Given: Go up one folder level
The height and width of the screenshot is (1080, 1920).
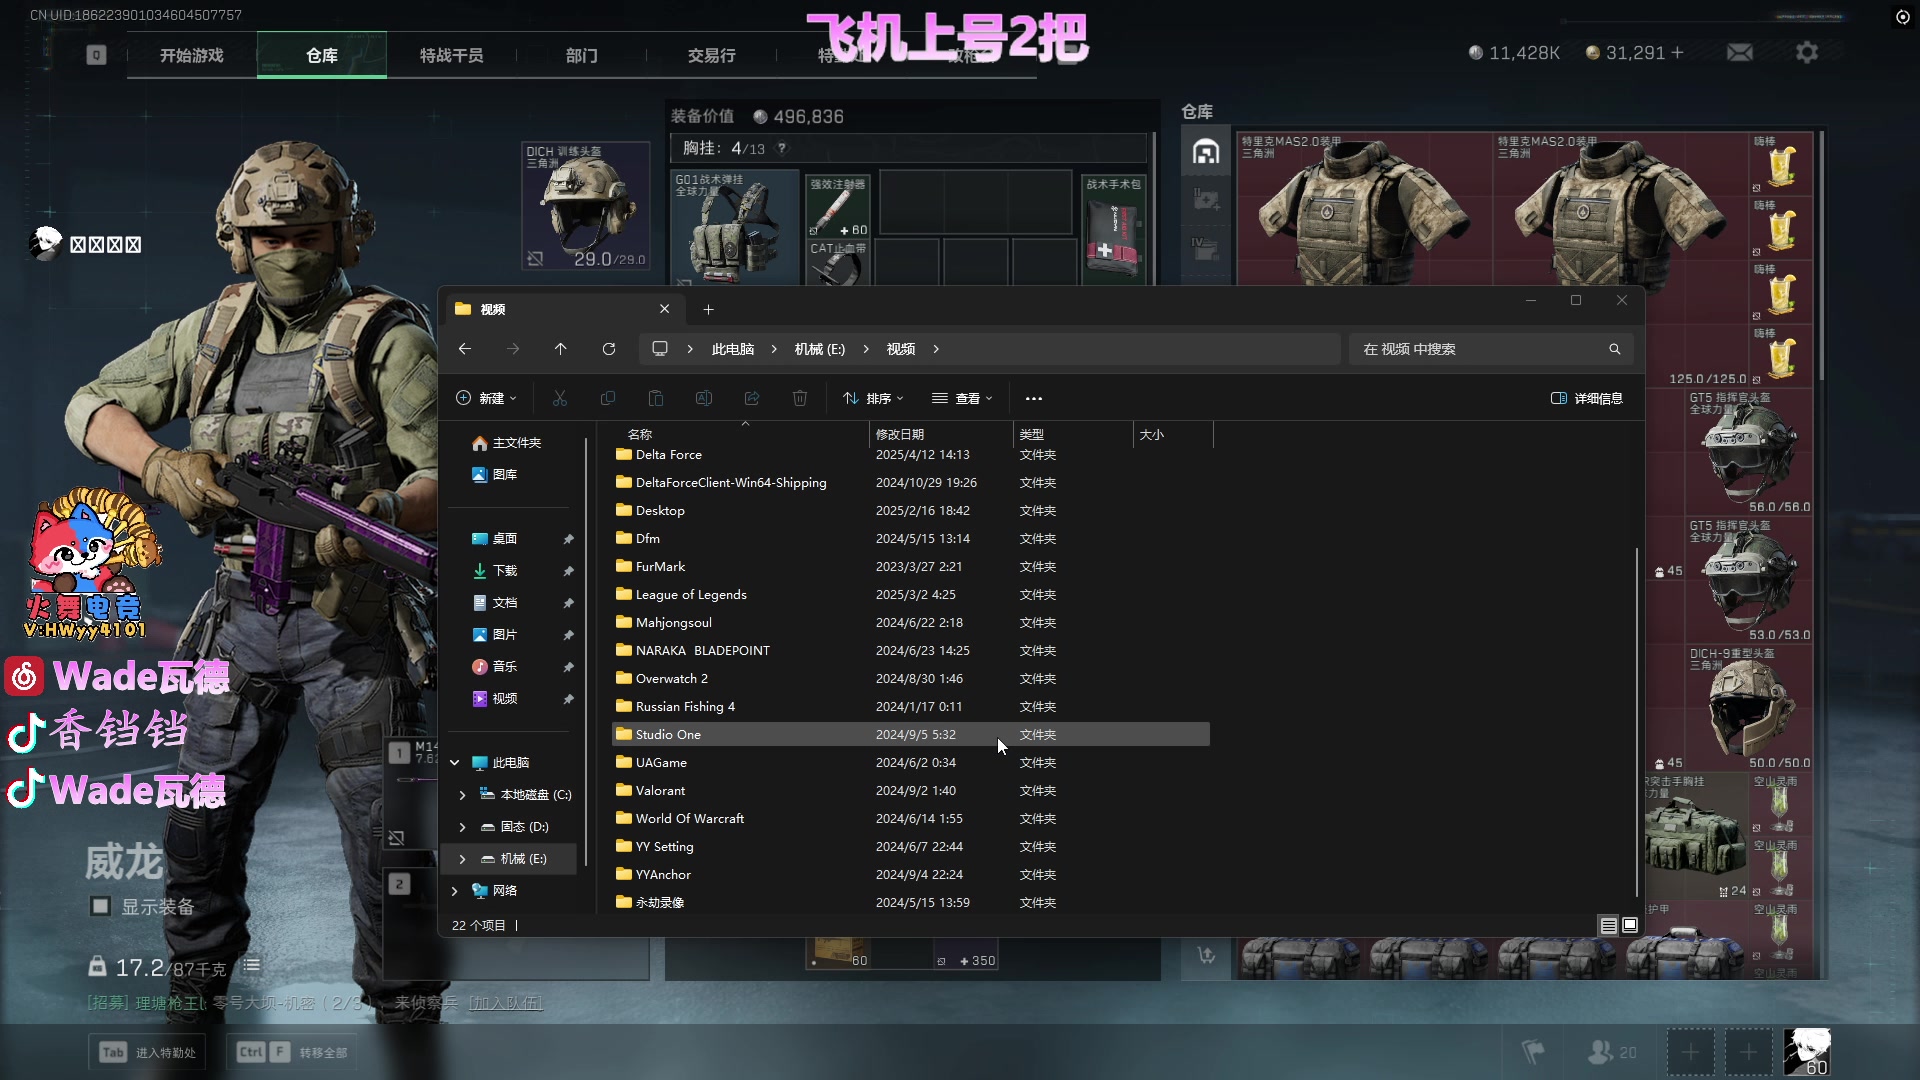Looking at the screenshot, I should [x=561, y=349].
